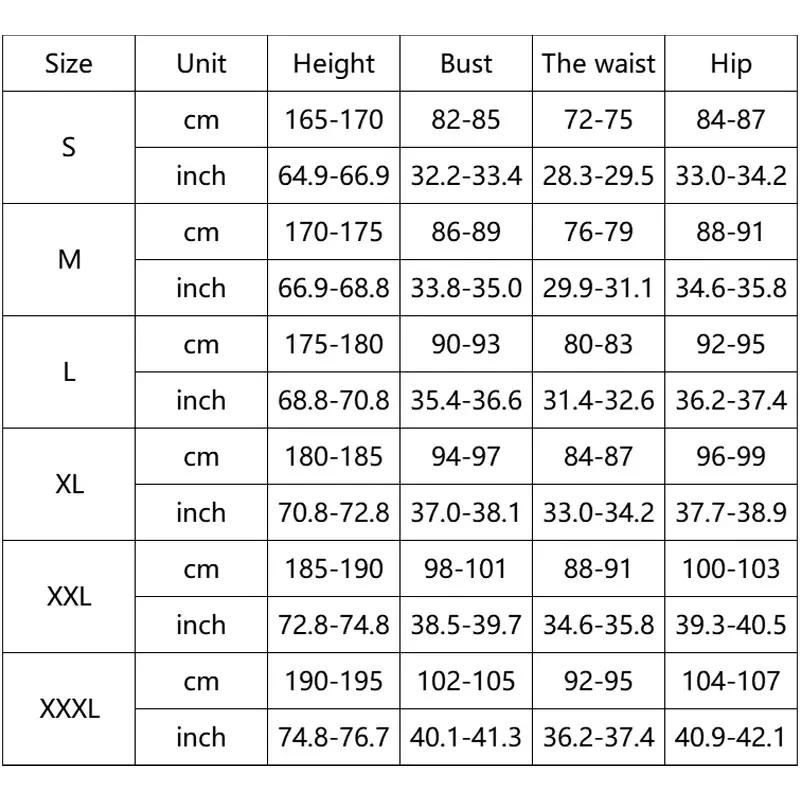800x800 pixels.
Task: Select the 86-89 bust cell
Action: click(466, 232)
